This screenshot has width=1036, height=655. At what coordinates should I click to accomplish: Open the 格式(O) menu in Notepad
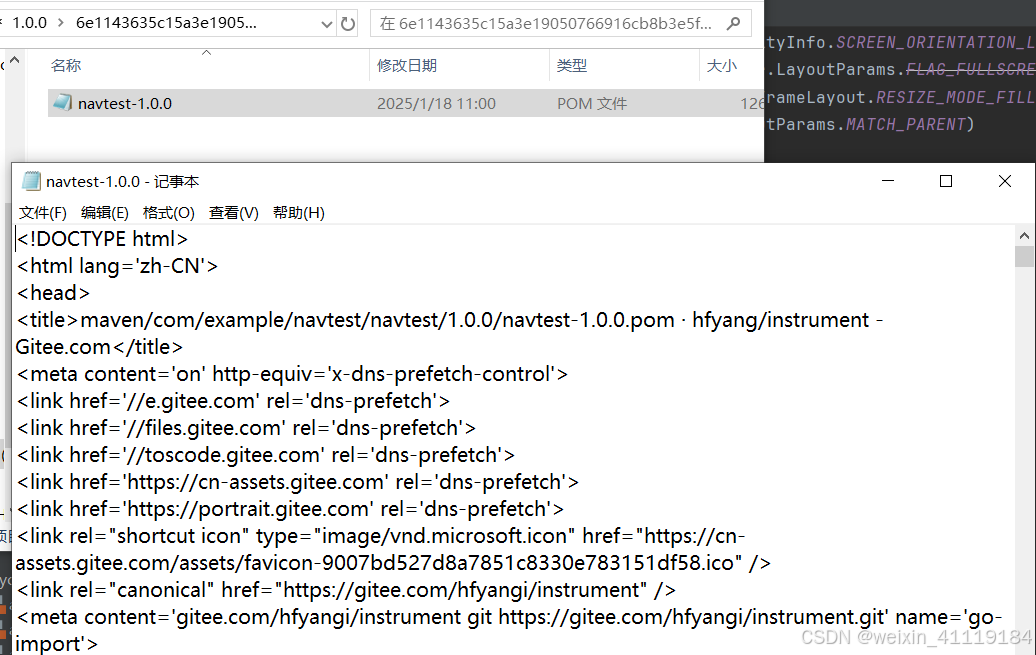168,213
